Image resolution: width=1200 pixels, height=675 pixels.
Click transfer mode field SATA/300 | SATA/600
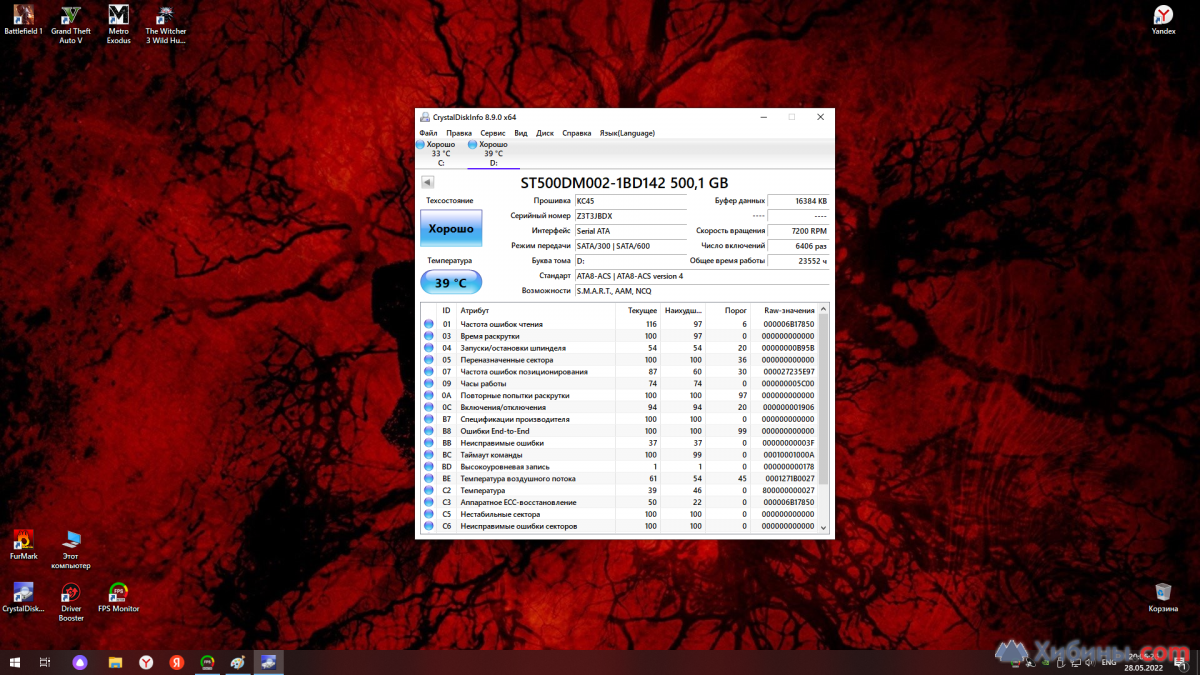[631, 246]
